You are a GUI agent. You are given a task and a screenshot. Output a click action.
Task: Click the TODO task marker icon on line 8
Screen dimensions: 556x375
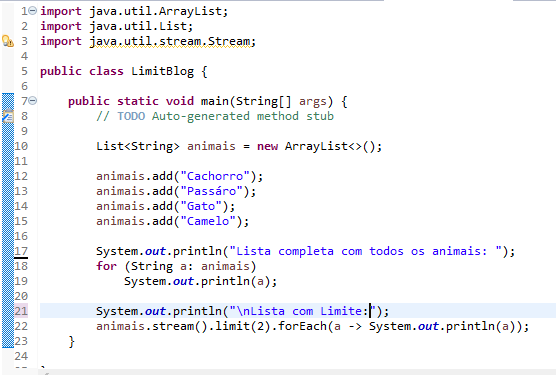tap(8, 116)
